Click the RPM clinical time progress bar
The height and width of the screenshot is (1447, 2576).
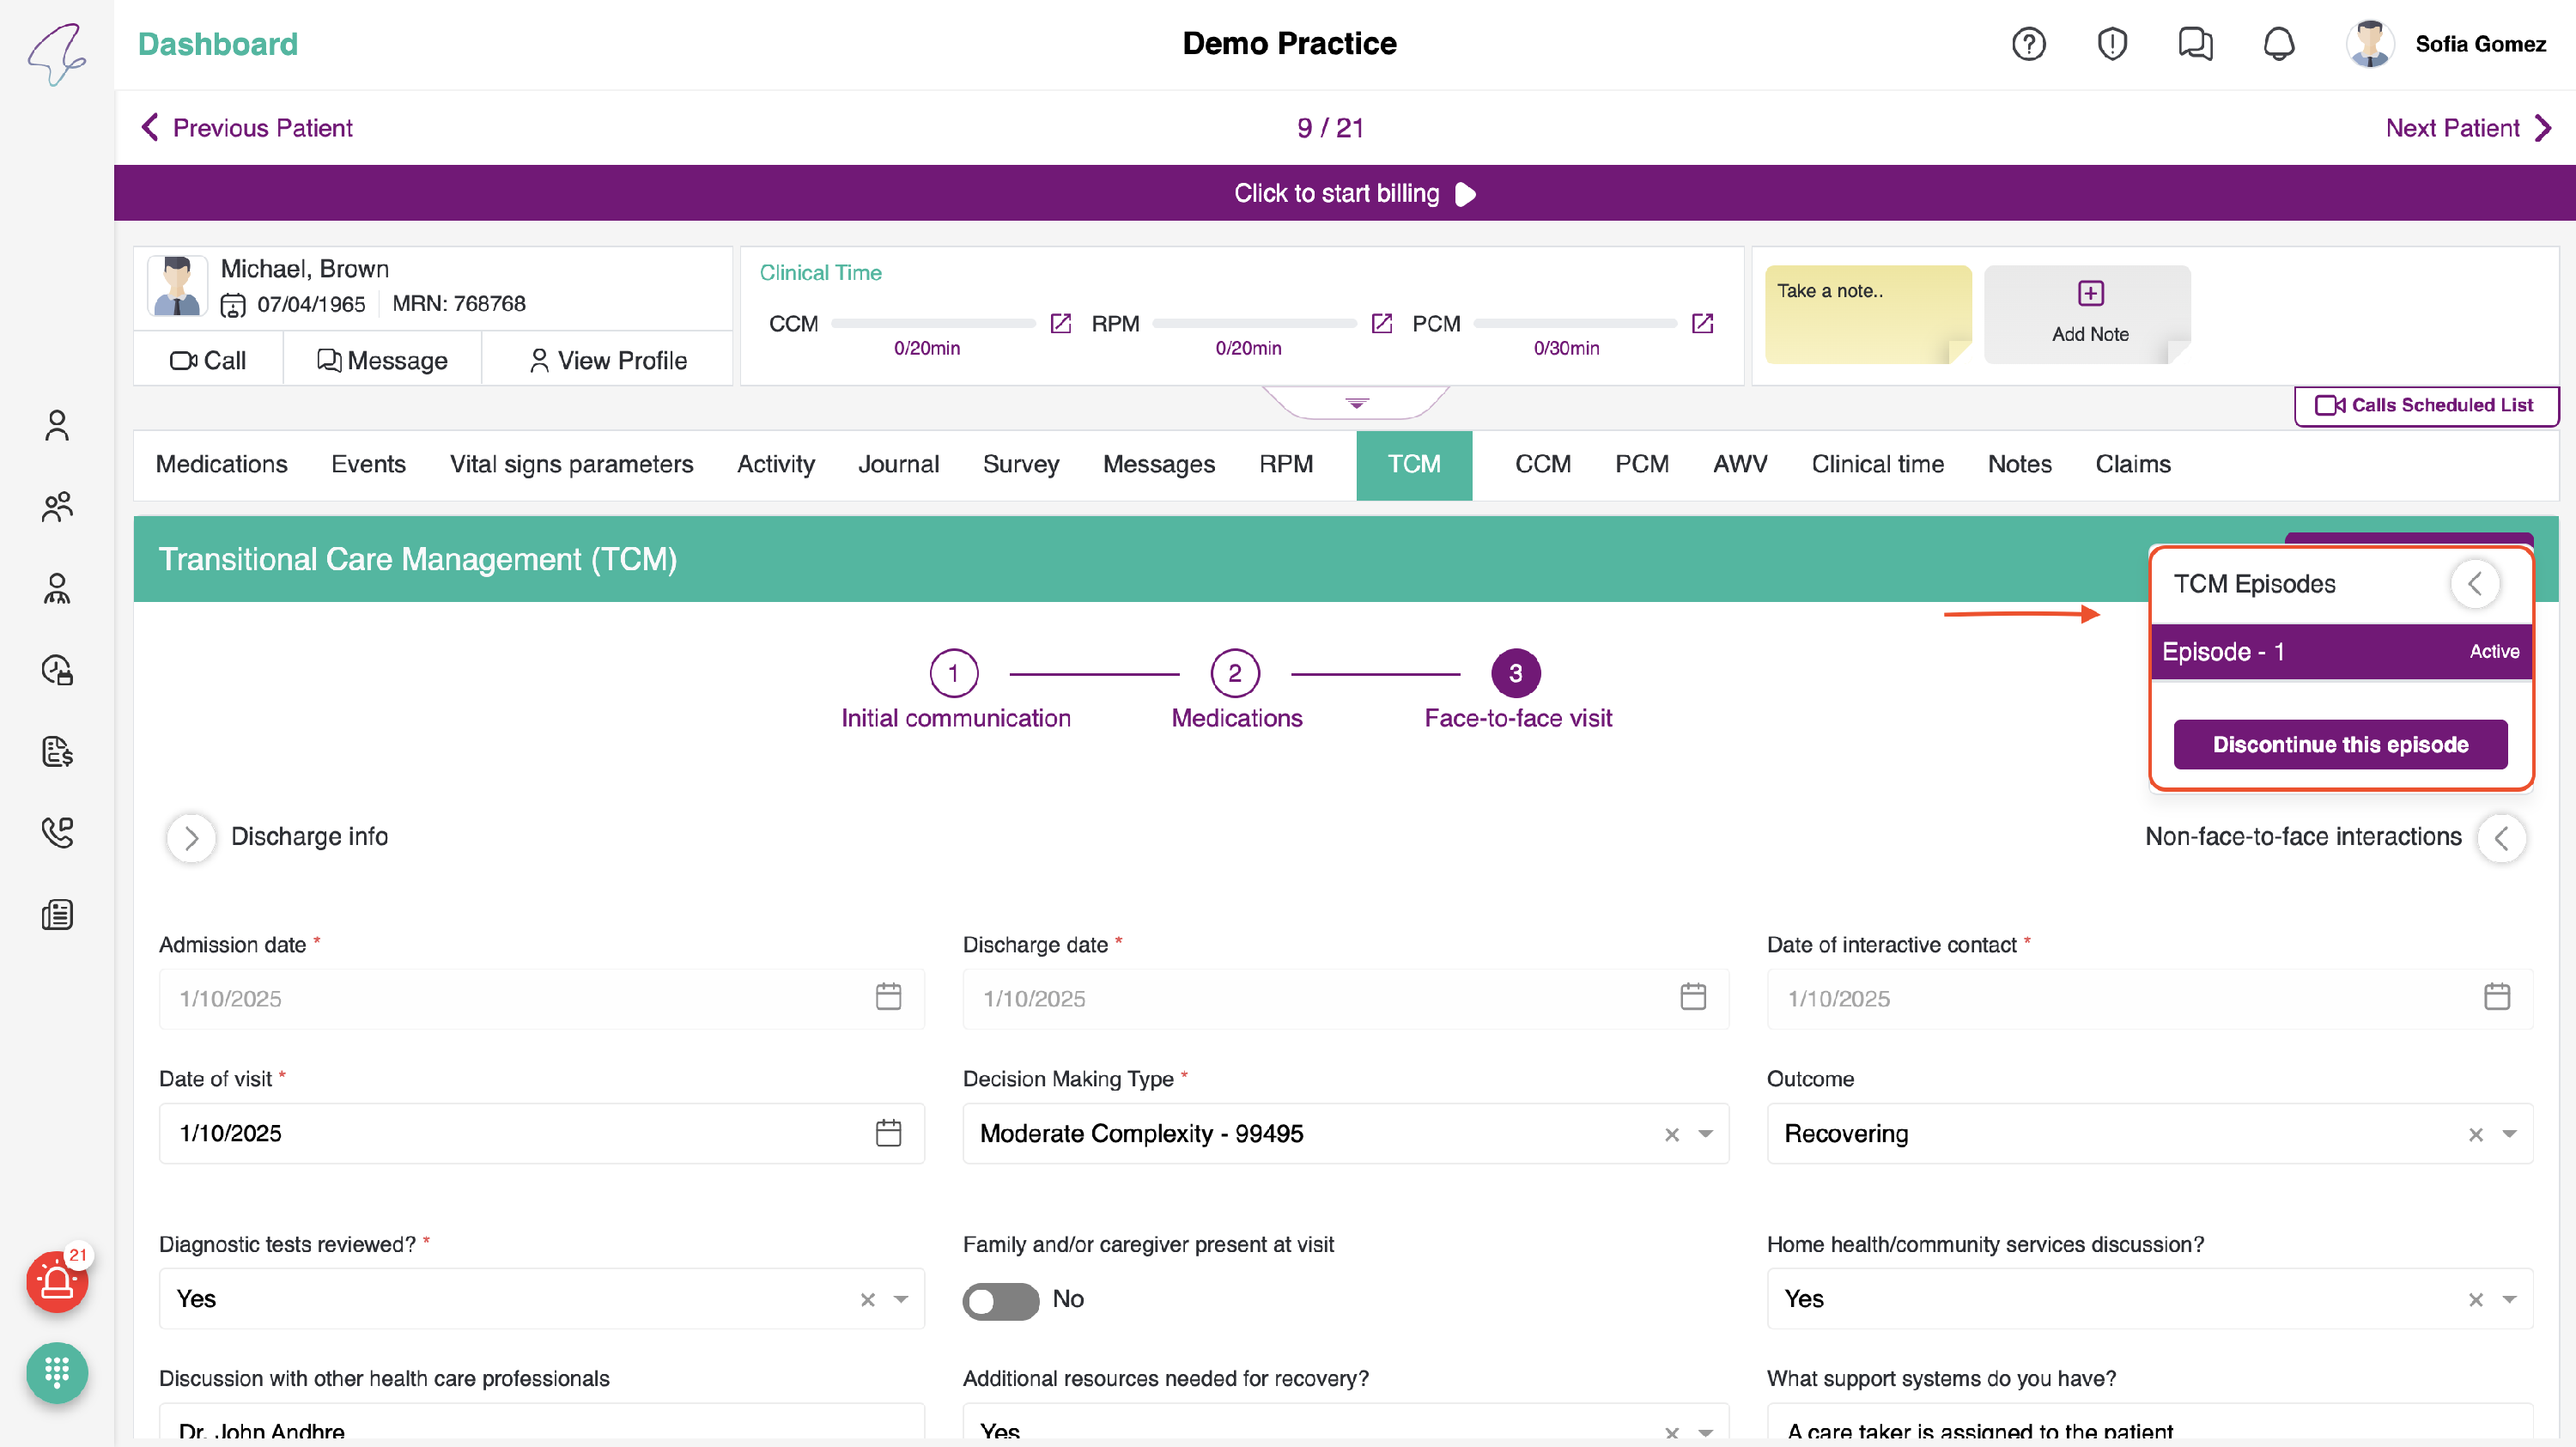point(1254,324)
